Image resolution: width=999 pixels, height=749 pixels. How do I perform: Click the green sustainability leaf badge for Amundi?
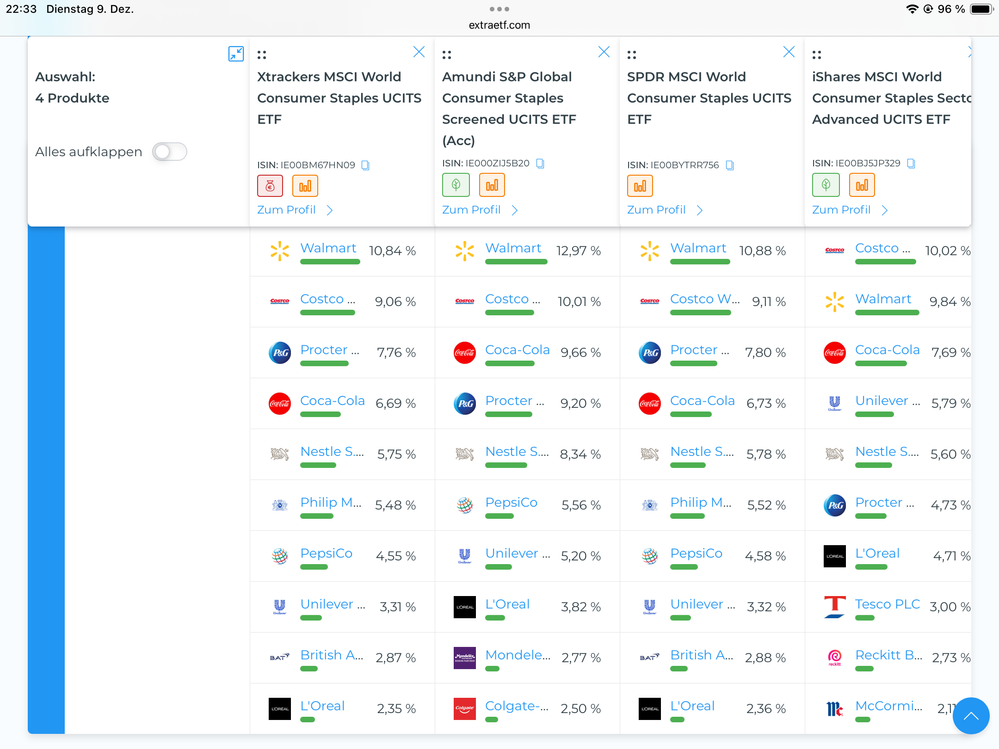point(455,185)
